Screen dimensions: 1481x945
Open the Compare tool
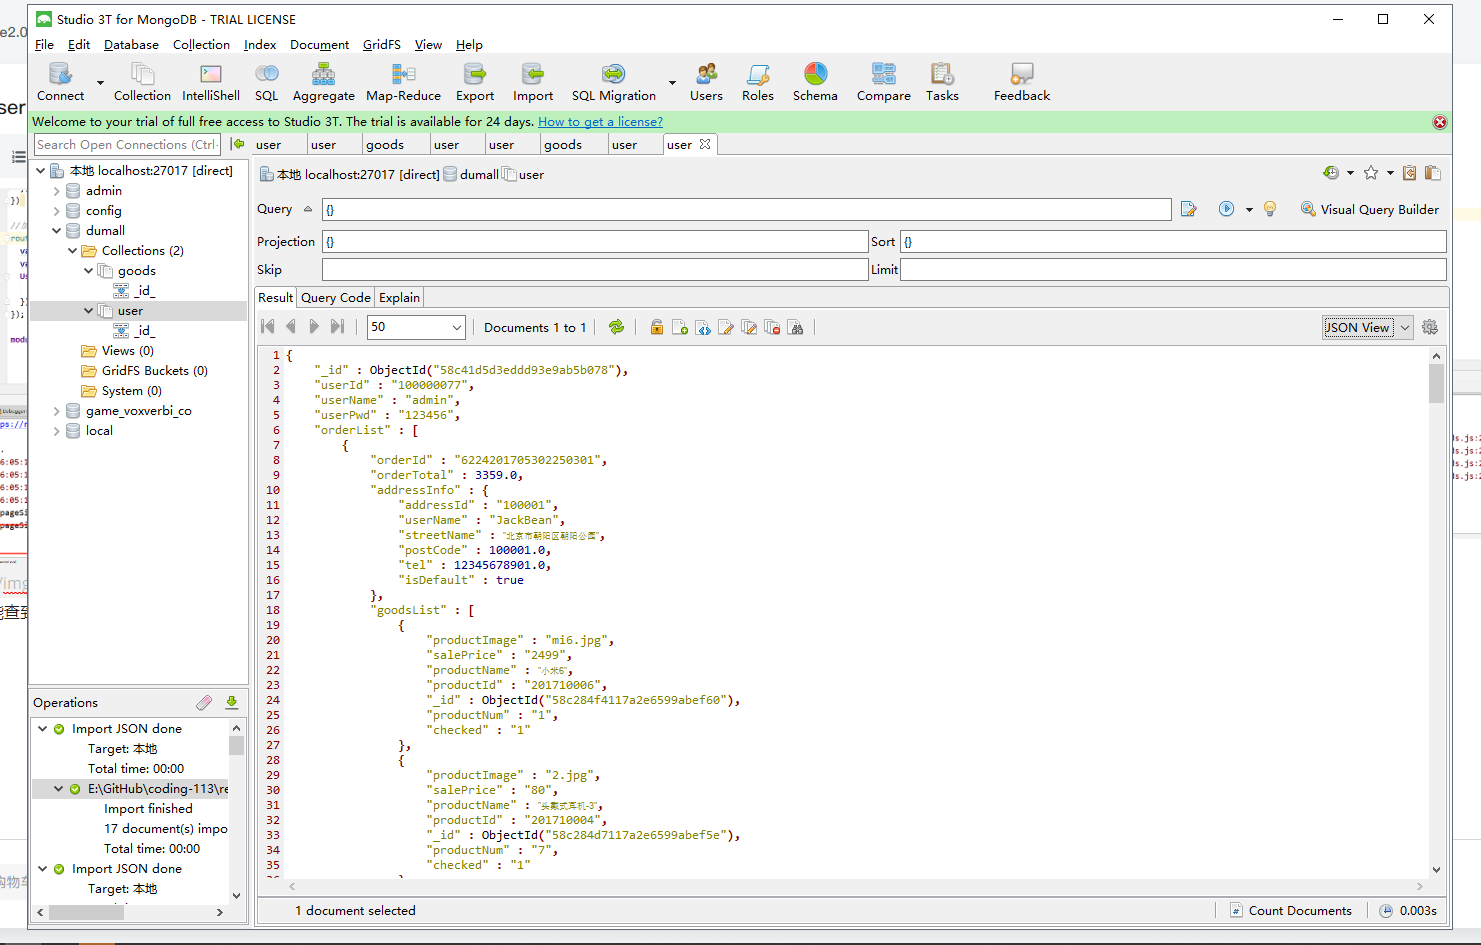tap(883, 82)
